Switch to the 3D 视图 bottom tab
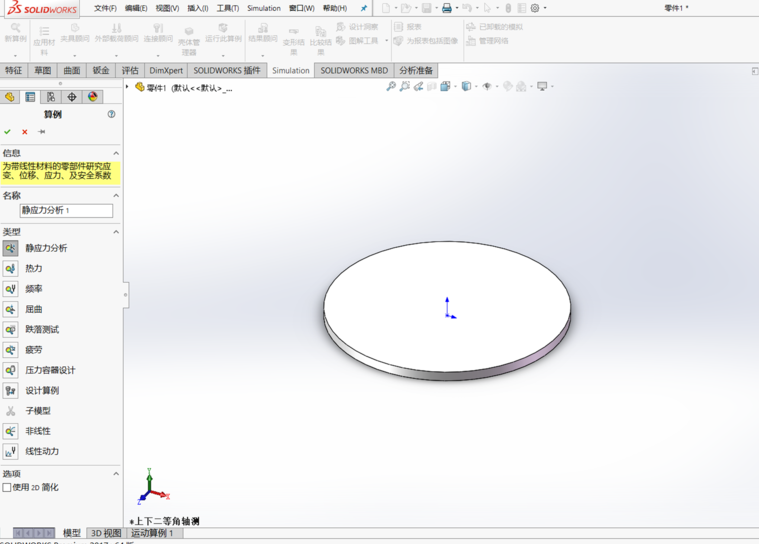The image size is (759, 544). (x=106, y=533)
